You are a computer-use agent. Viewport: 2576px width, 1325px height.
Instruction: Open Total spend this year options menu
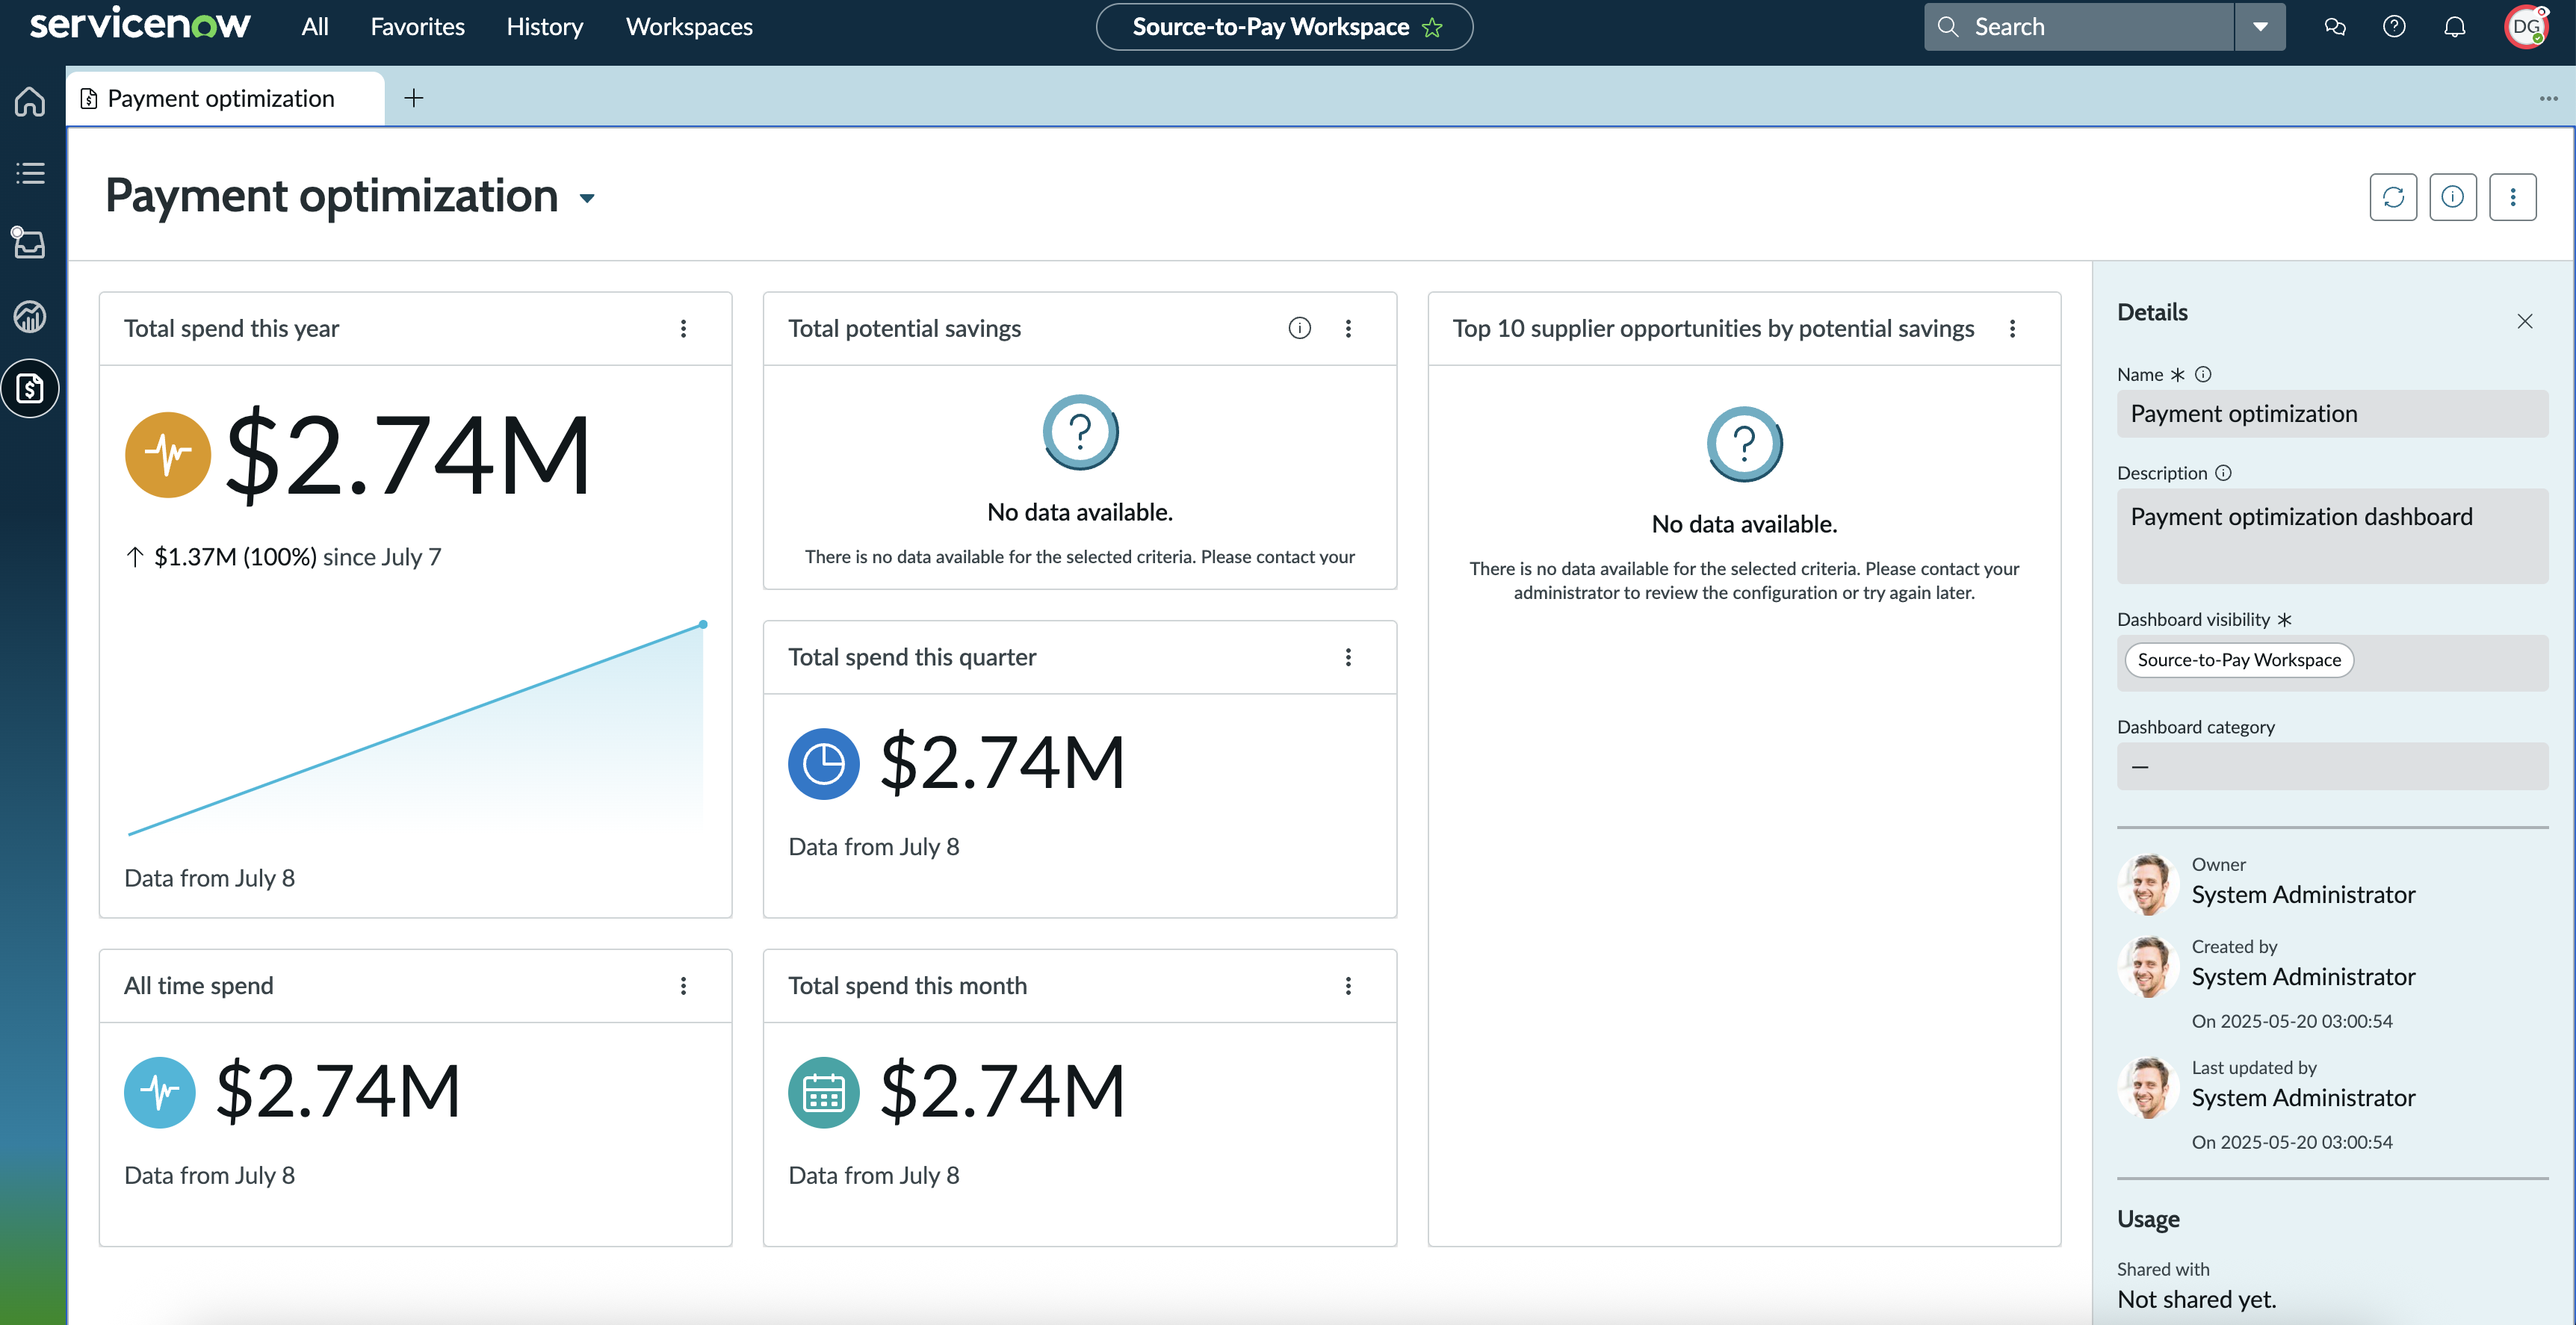pyautogui.click(x=683, y=329)
